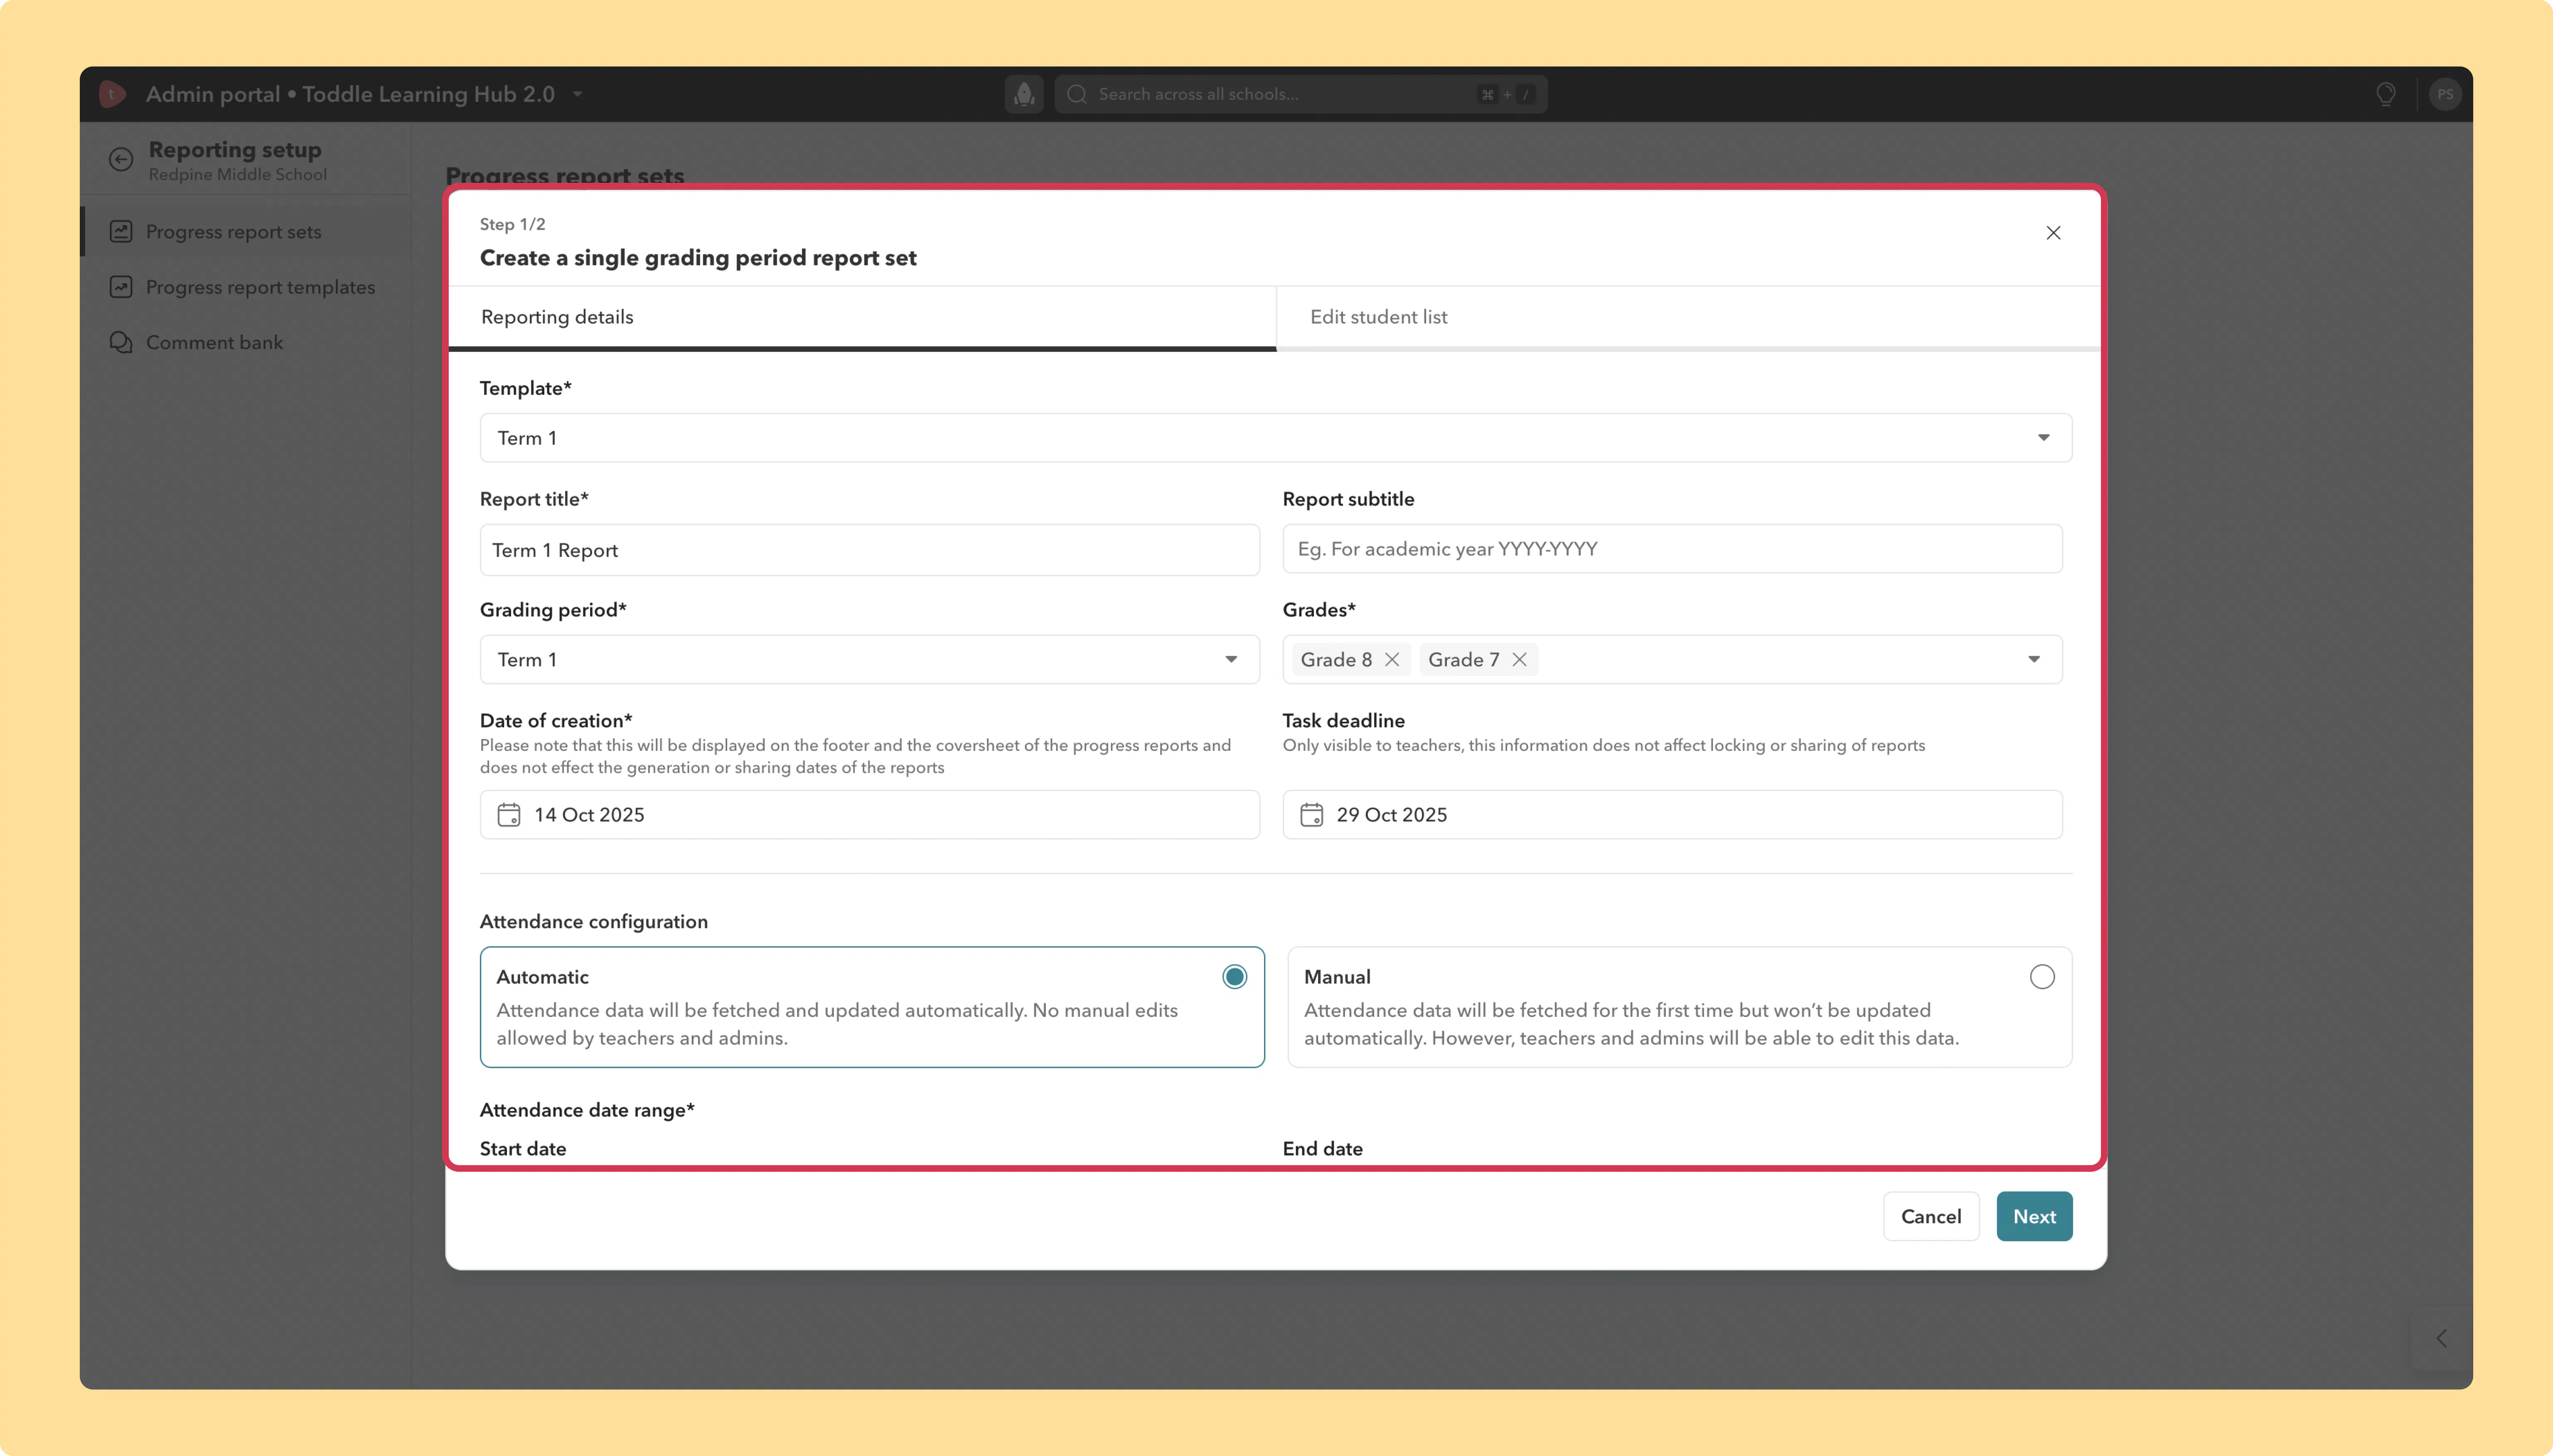Click the Progress report templates icon

(x=121, y=287)
